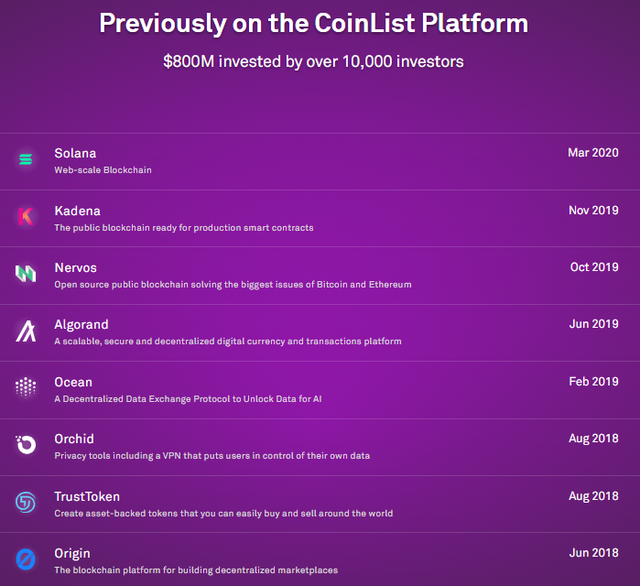This screenshot has height=586, width=640.
Task: Click the Kadena K logo icon
Action: click(x=26, y=216)
